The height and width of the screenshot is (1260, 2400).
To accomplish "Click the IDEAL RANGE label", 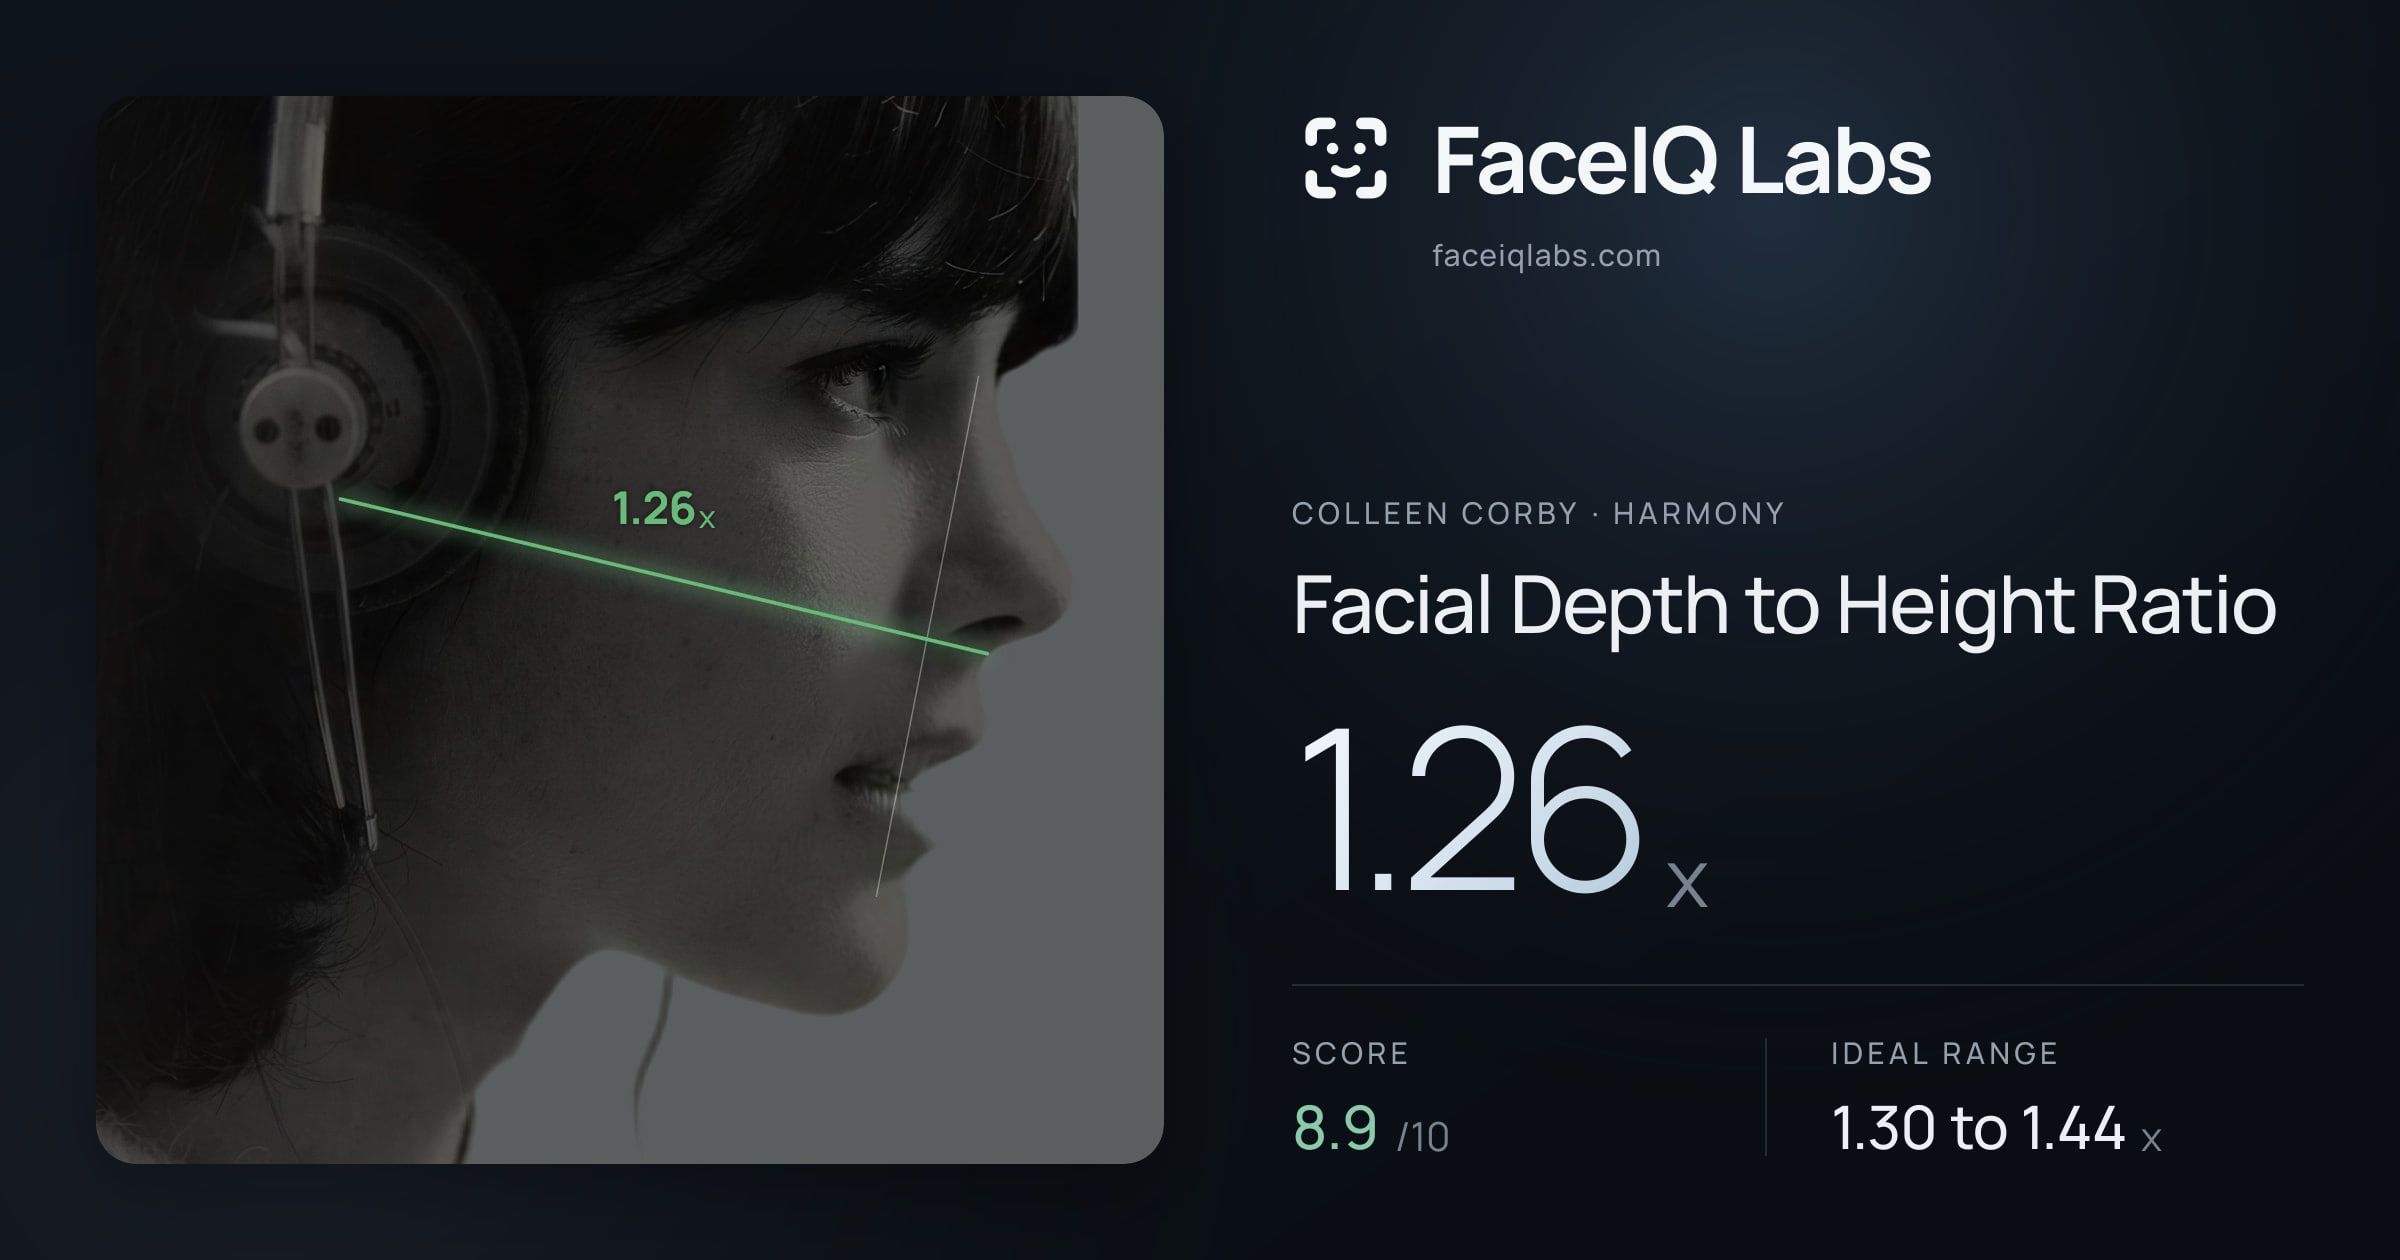I will (1944, 1053).
